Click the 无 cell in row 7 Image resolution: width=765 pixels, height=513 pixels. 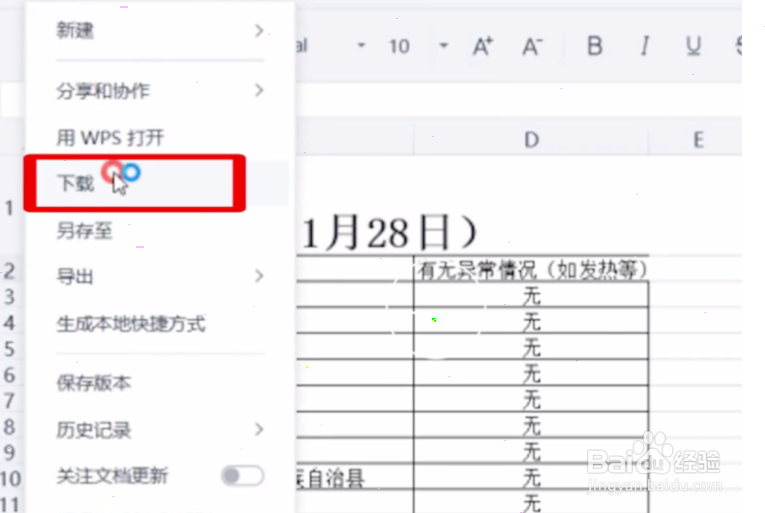click(x=531, y=400)
